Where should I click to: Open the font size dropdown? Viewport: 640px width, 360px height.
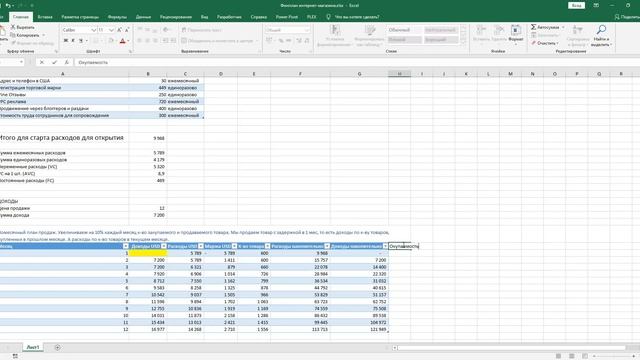tap(111, 30)
